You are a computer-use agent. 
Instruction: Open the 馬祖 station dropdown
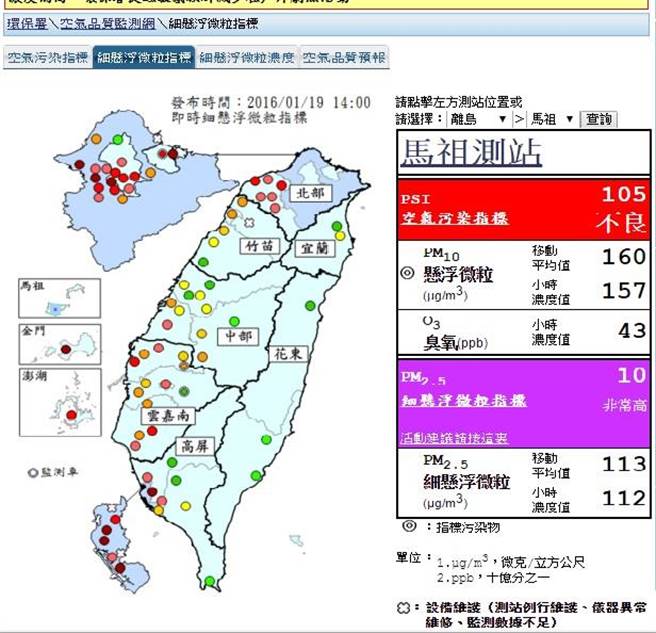tap(551, 120)
